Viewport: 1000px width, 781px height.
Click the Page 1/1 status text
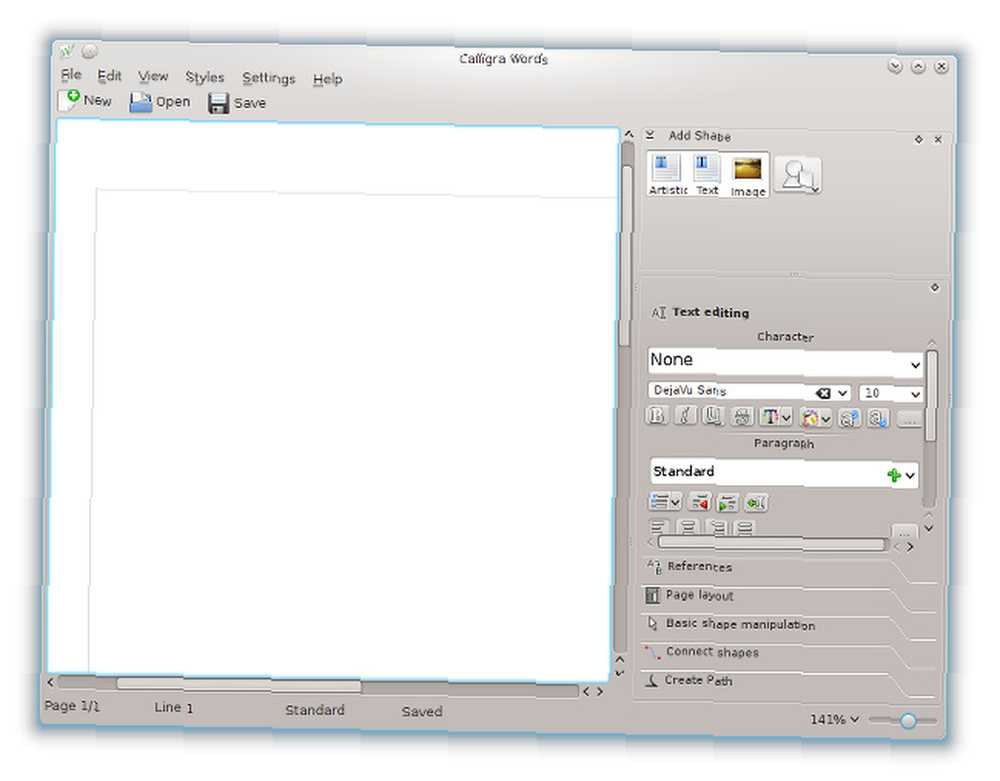click(x=71, y=706)
